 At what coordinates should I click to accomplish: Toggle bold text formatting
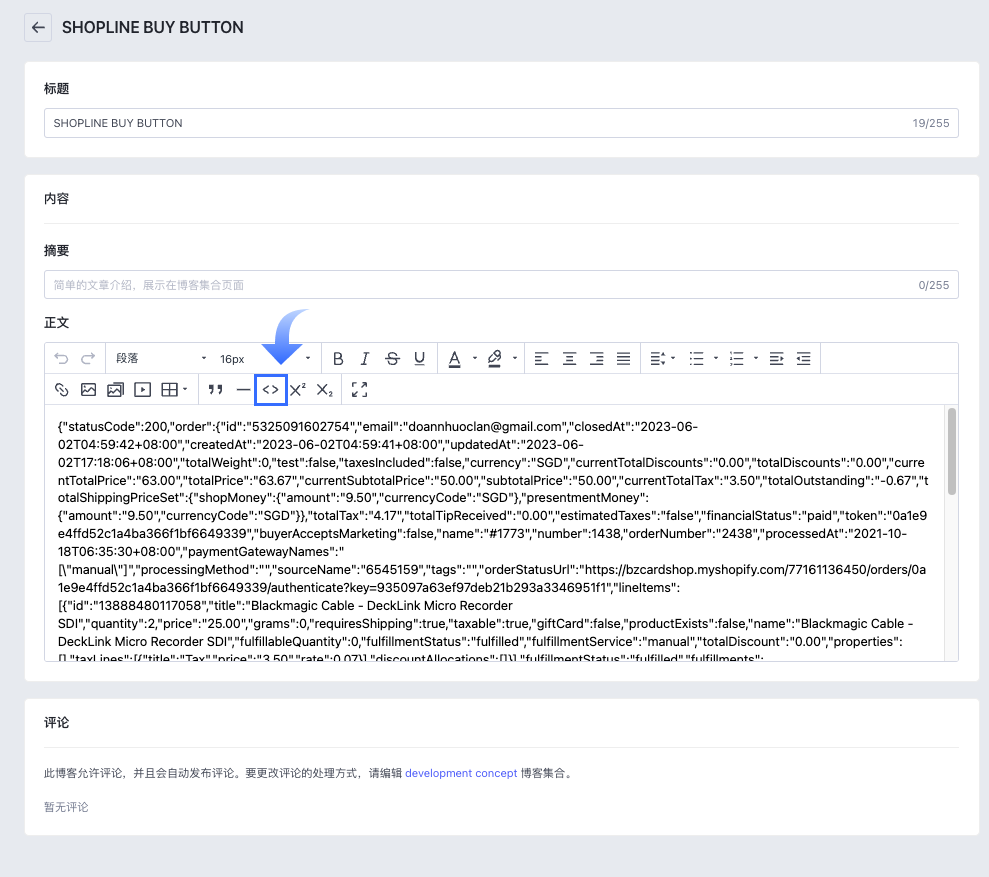pyautogui.click(x=338, y=359)
